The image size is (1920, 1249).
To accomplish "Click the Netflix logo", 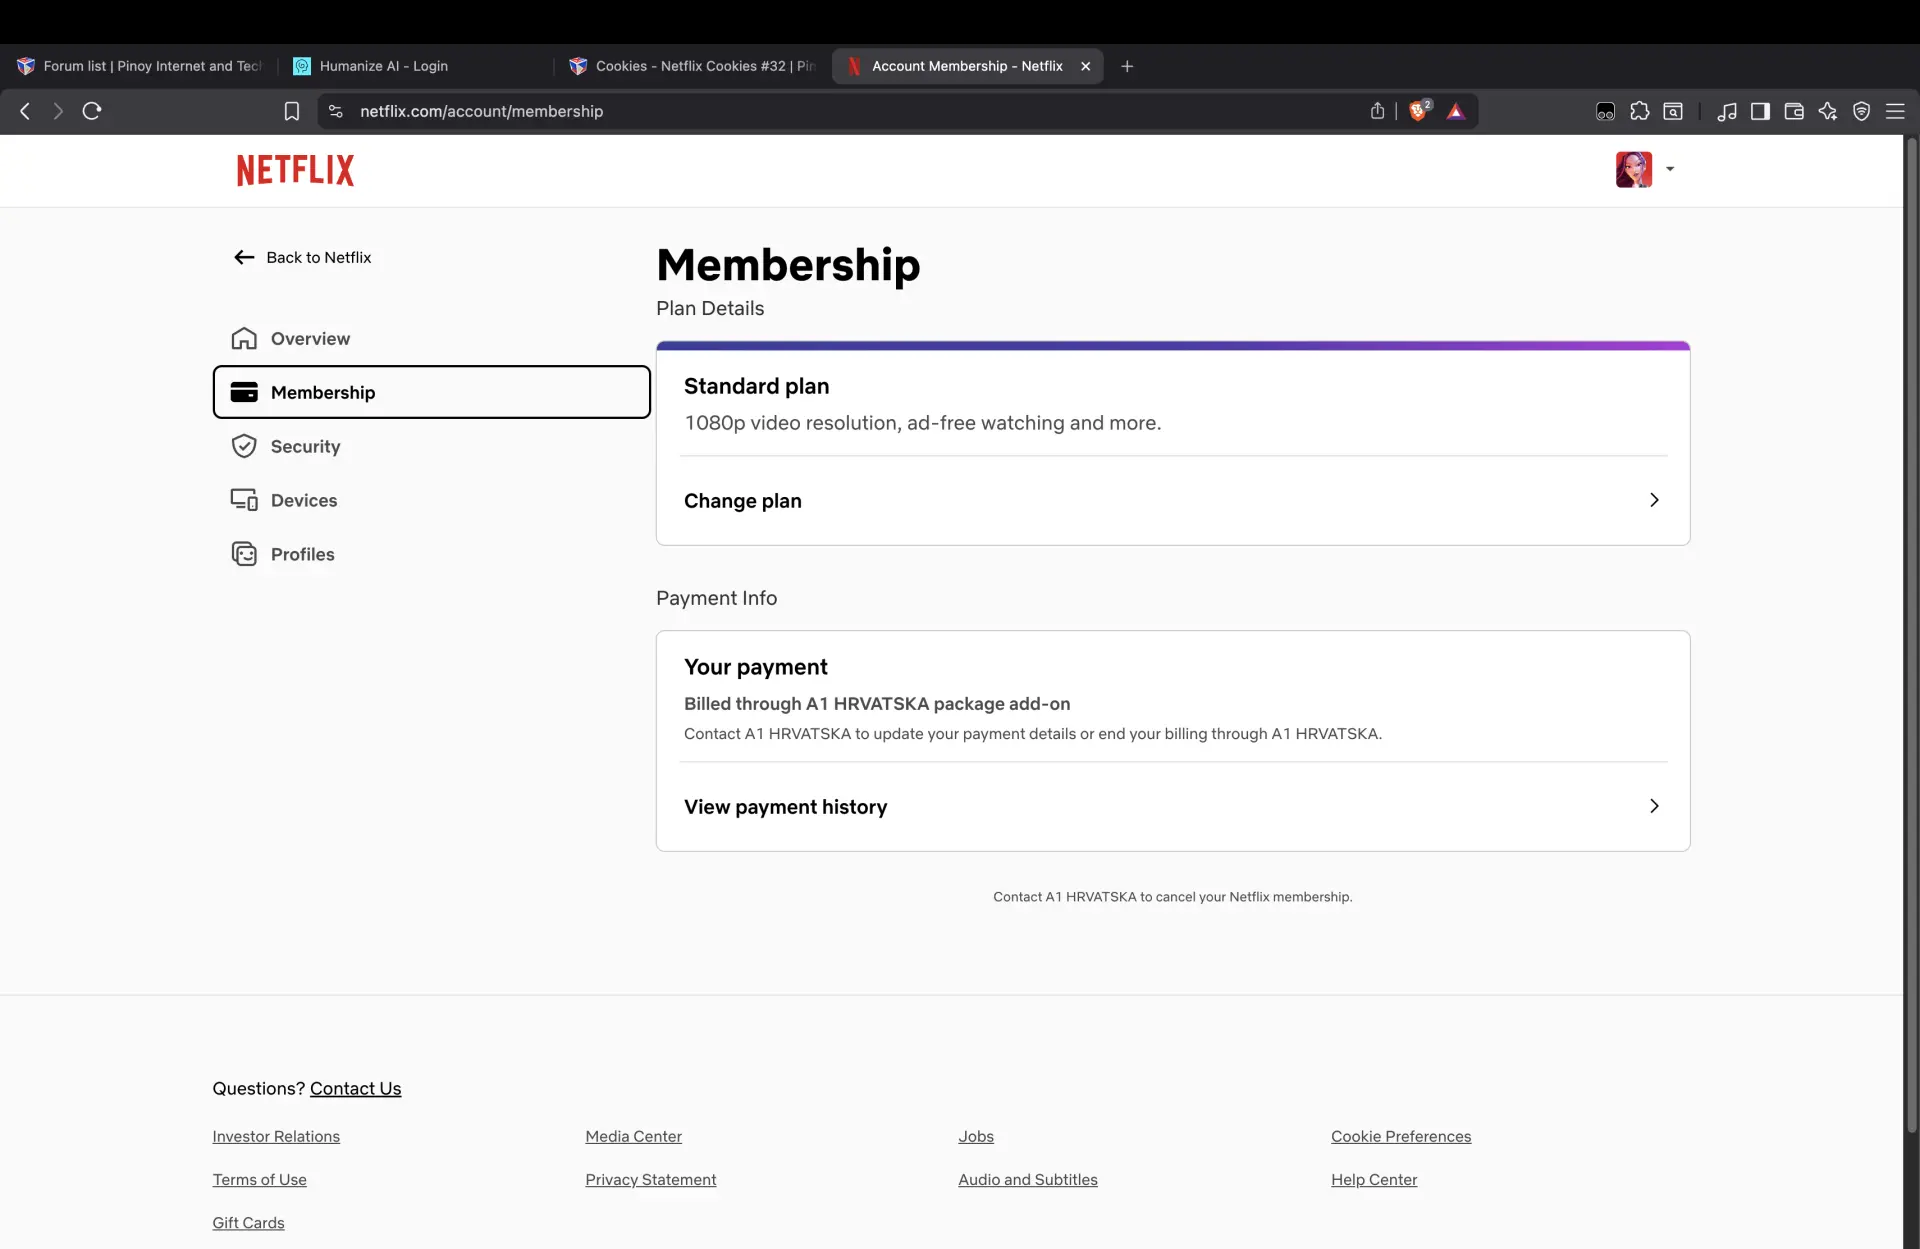I will point(295,170).
